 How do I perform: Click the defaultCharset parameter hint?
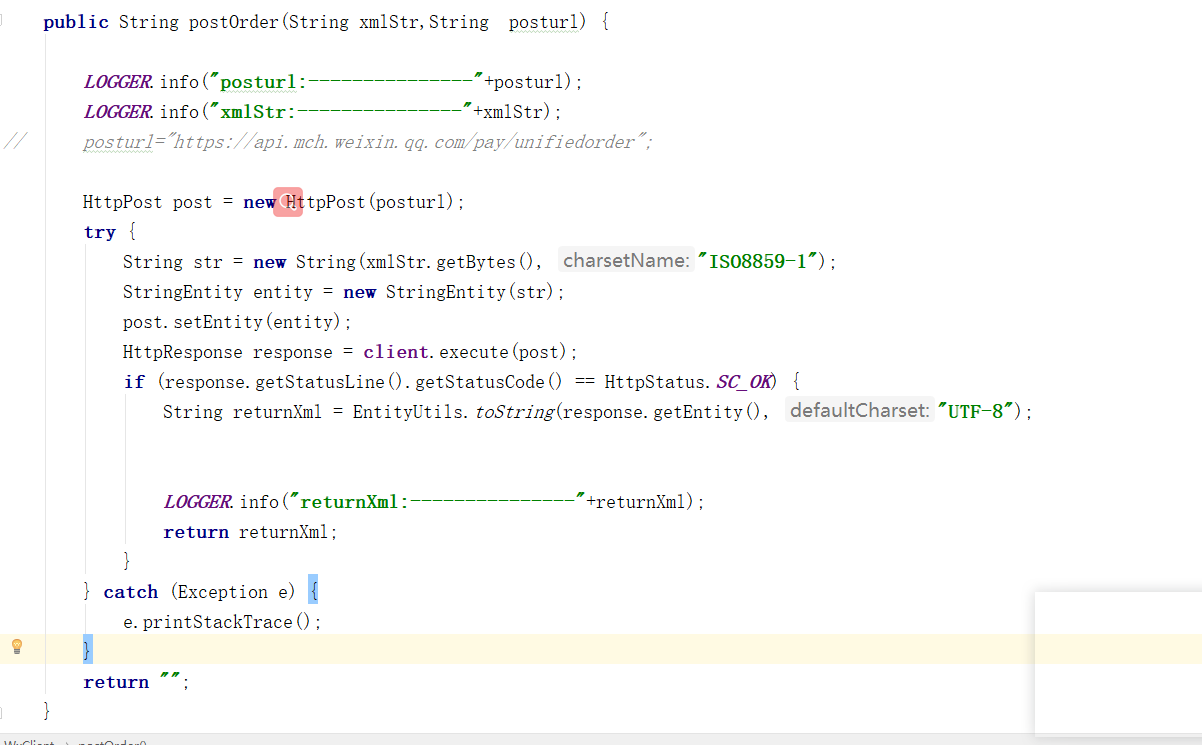(858, 411)
